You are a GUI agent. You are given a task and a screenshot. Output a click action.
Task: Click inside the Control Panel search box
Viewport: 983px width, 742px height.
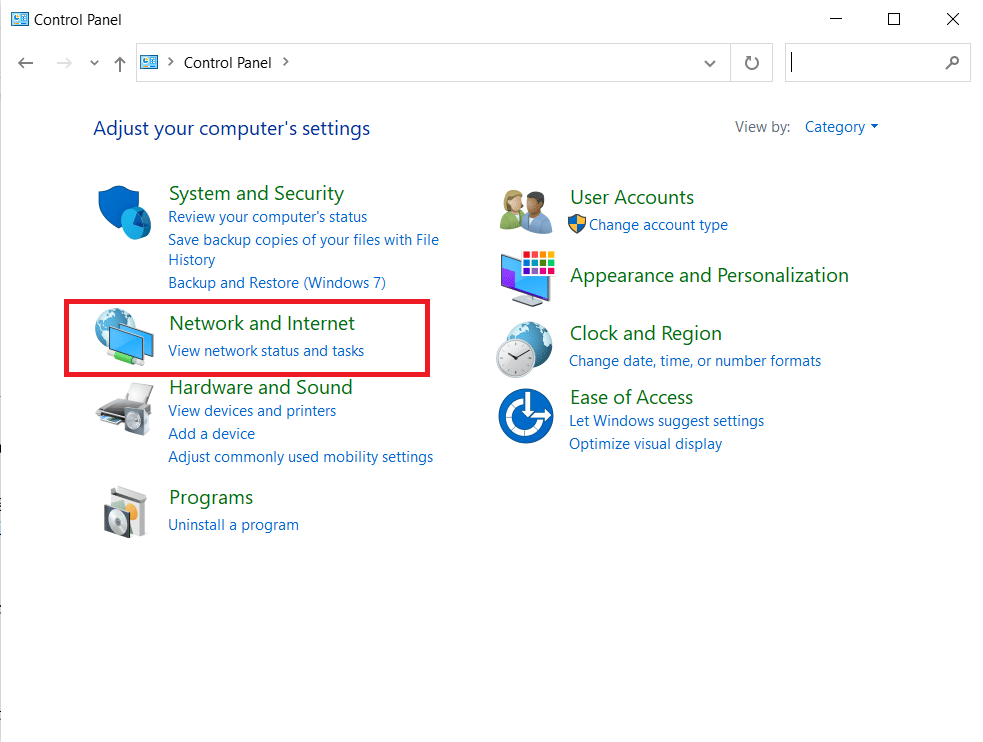(865, 63)
